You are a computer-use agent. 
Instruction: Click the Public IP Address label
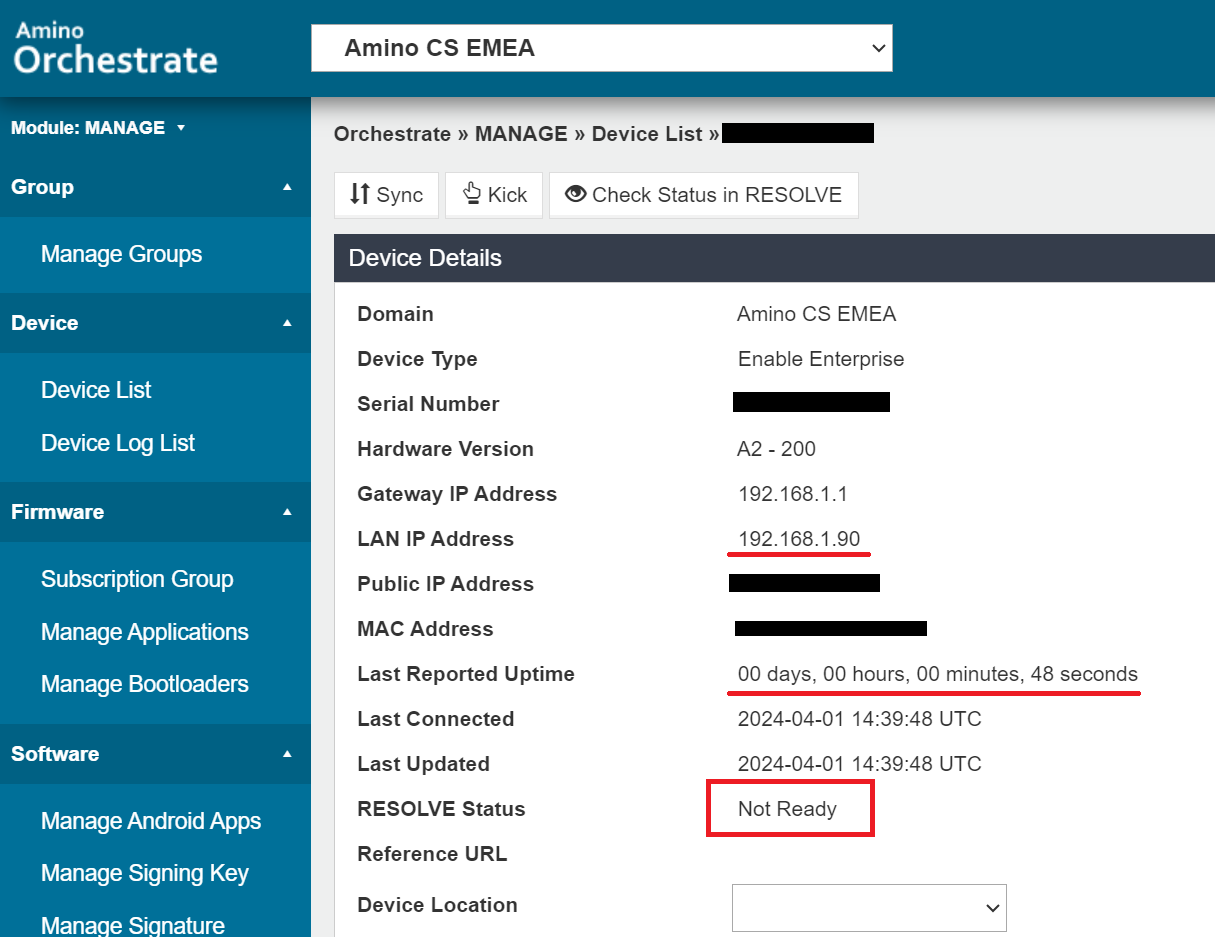click(445, 584)
